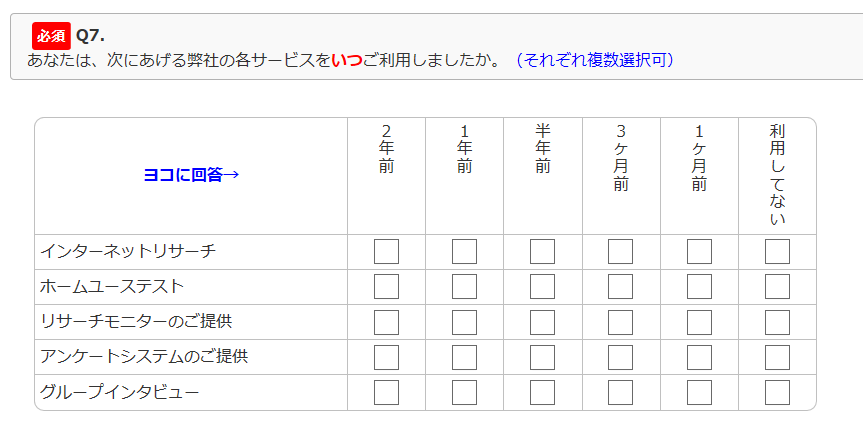Tick ホームユーステスト 3ヶ月前 checkbox

click(620, 287)
